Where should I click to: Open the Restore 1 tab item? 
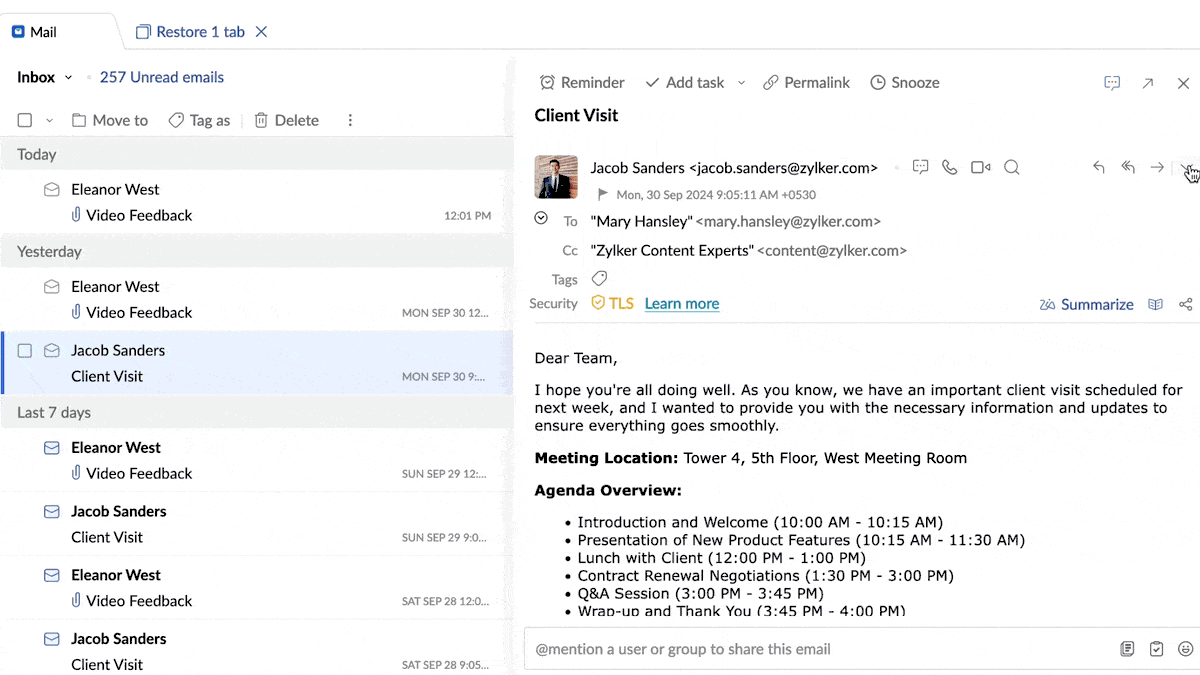pos(190,32)
